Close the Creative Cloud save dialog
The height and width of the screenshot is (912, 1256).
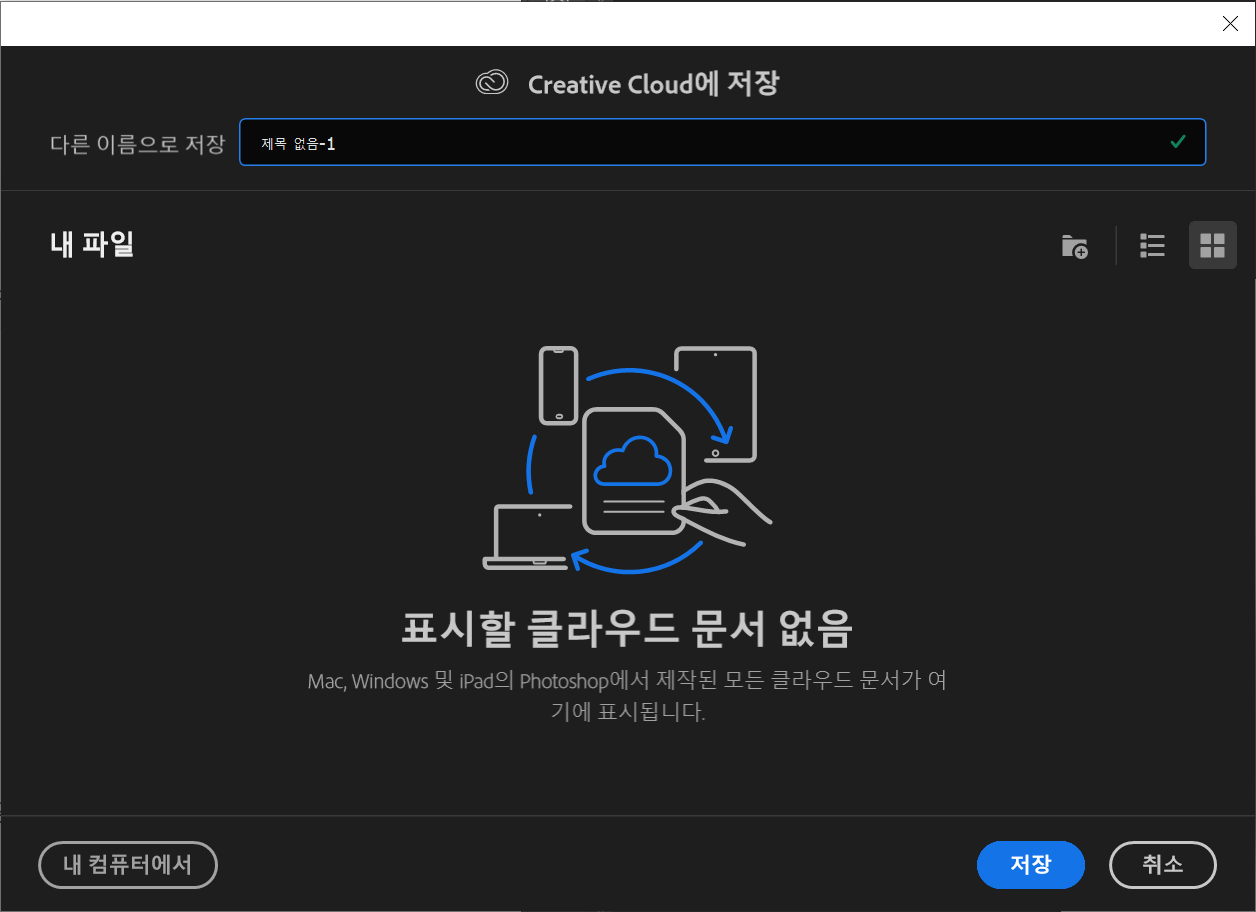[1230, 23]
